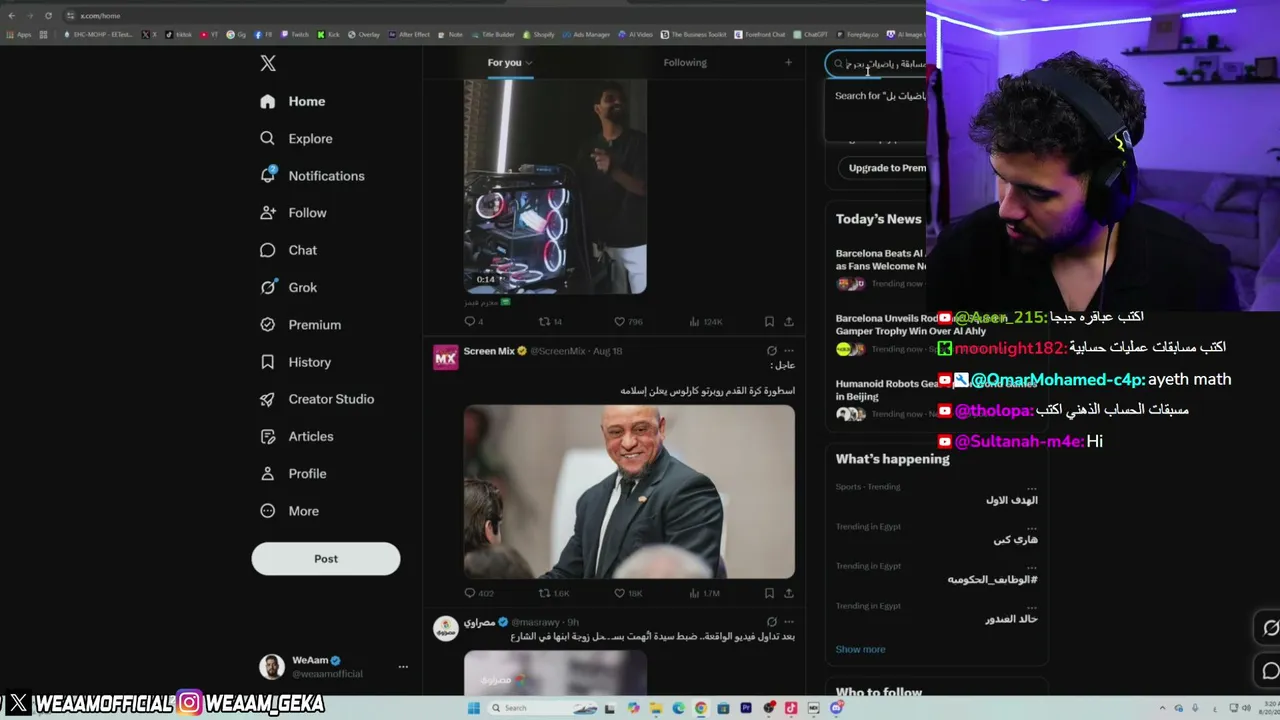Open Screen Mix account name link
Viewport: 1280px width, 720px height.
[489, 351]
